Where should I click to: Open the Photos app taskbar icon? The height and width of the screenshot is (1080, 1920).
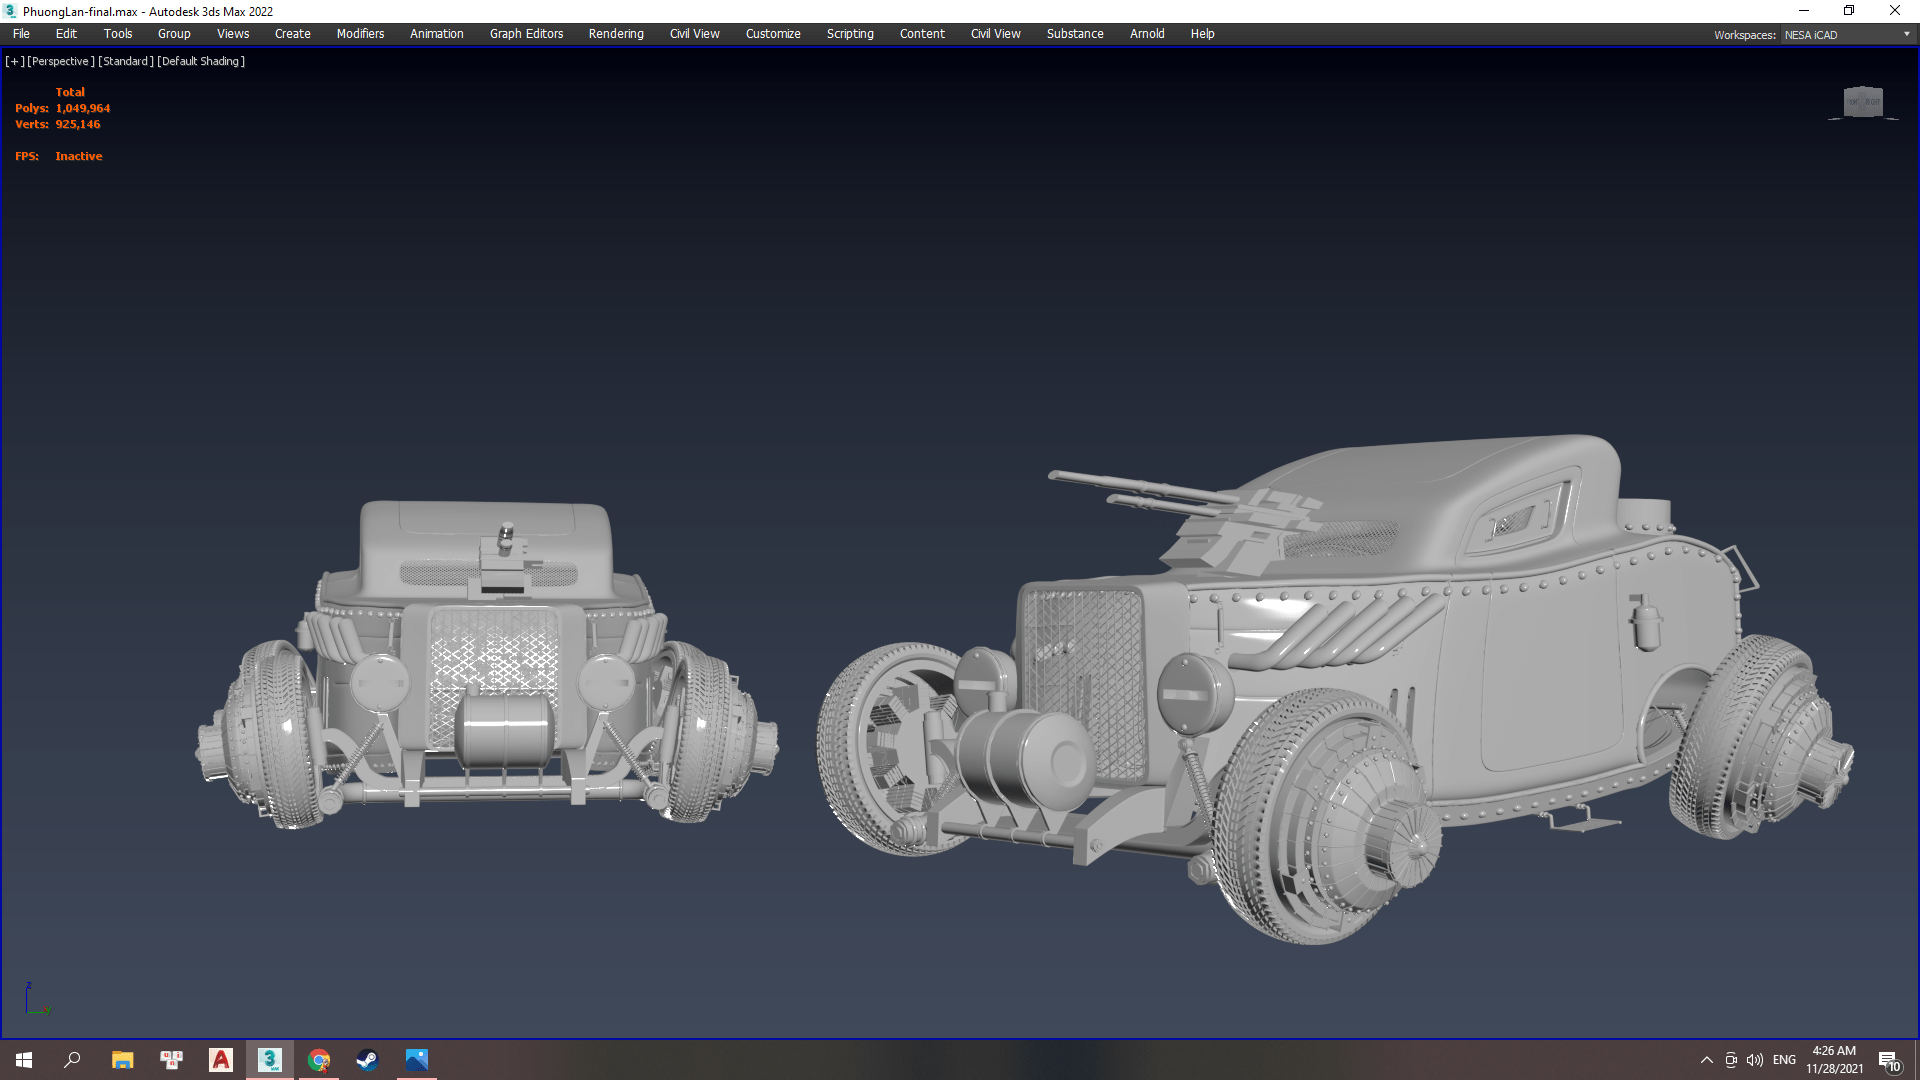tap(416, 1060)
